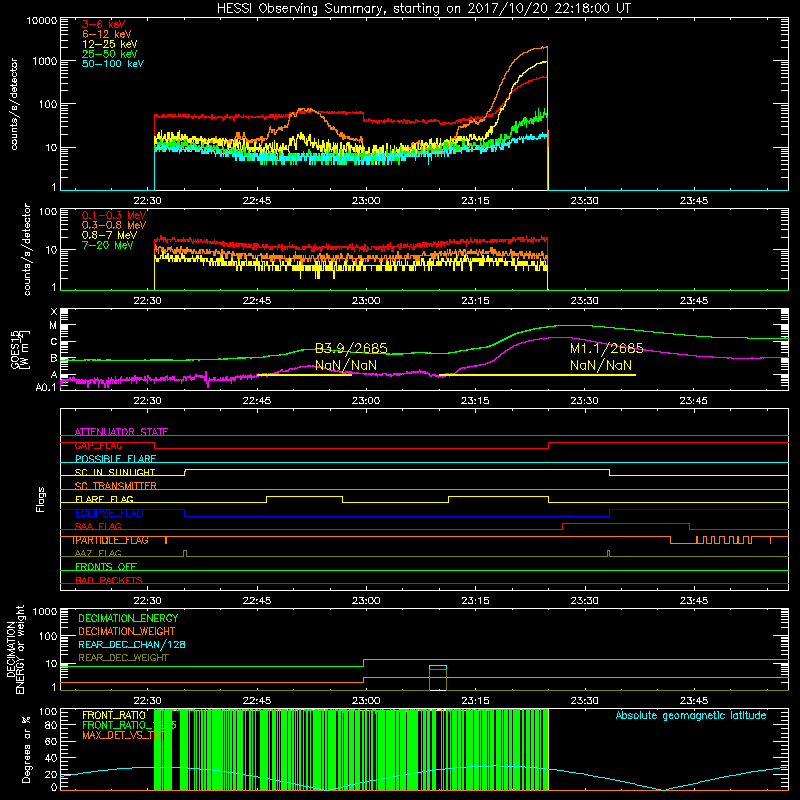800x800 pixels.
Task: Click the FRONTS_OFF flag label
Action: 106,567
